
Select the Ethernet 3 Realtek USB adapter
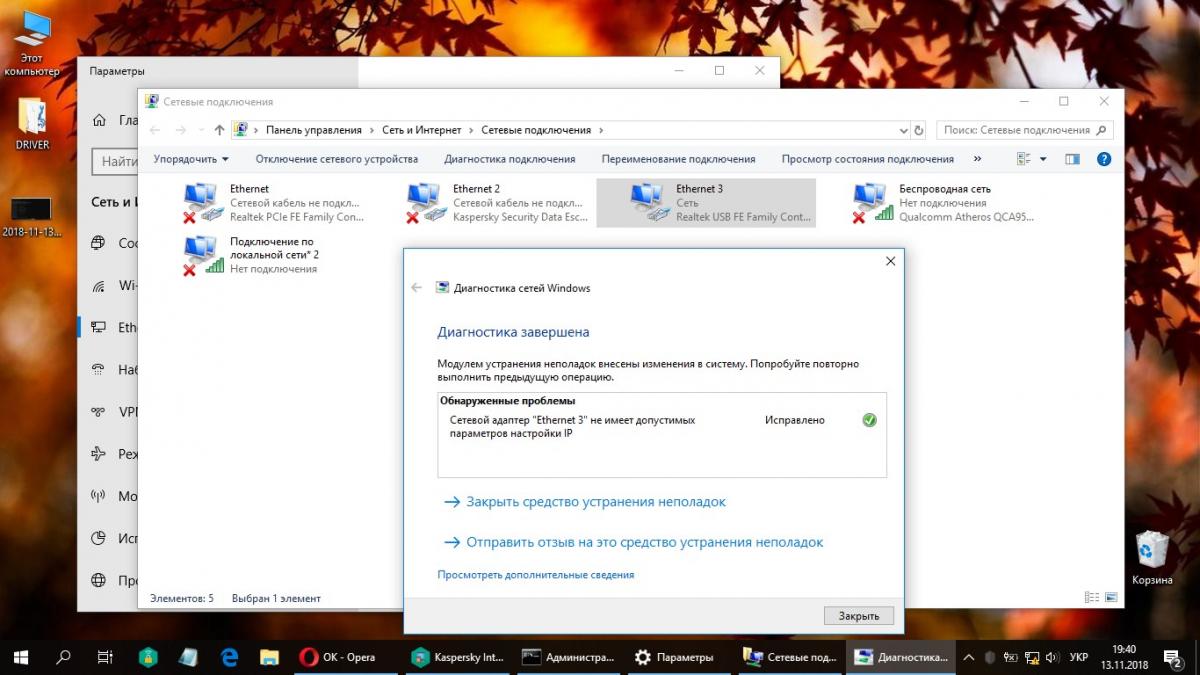tap(706, 203)
